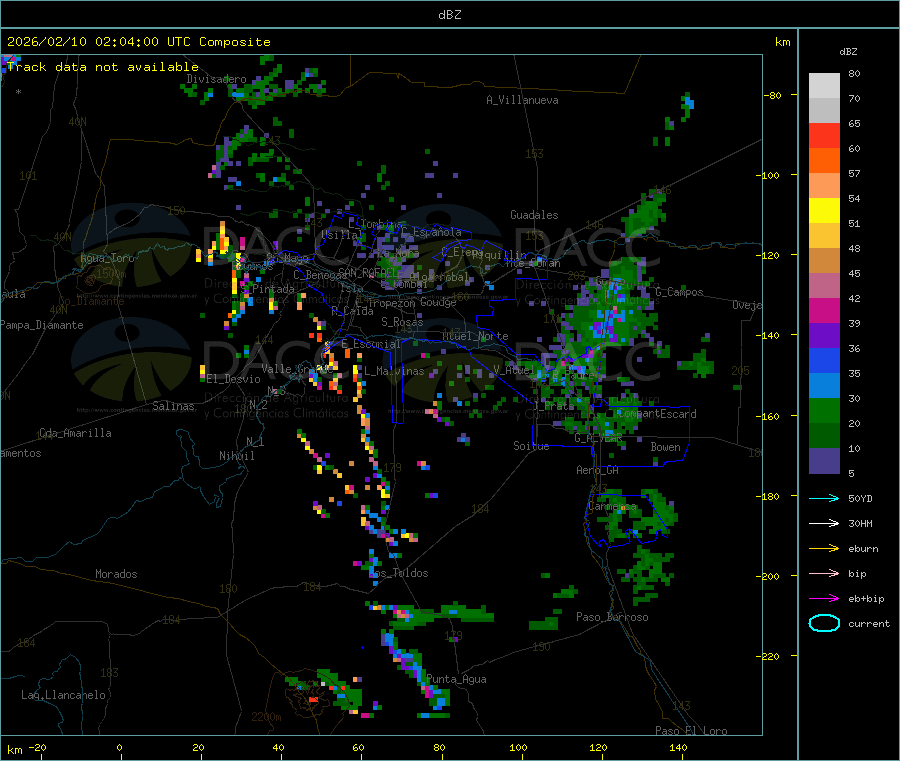Viewport: 900px width, 761px height.
Task: Click the '0' km tick on the bottom axis
Action: coord(119,747)
